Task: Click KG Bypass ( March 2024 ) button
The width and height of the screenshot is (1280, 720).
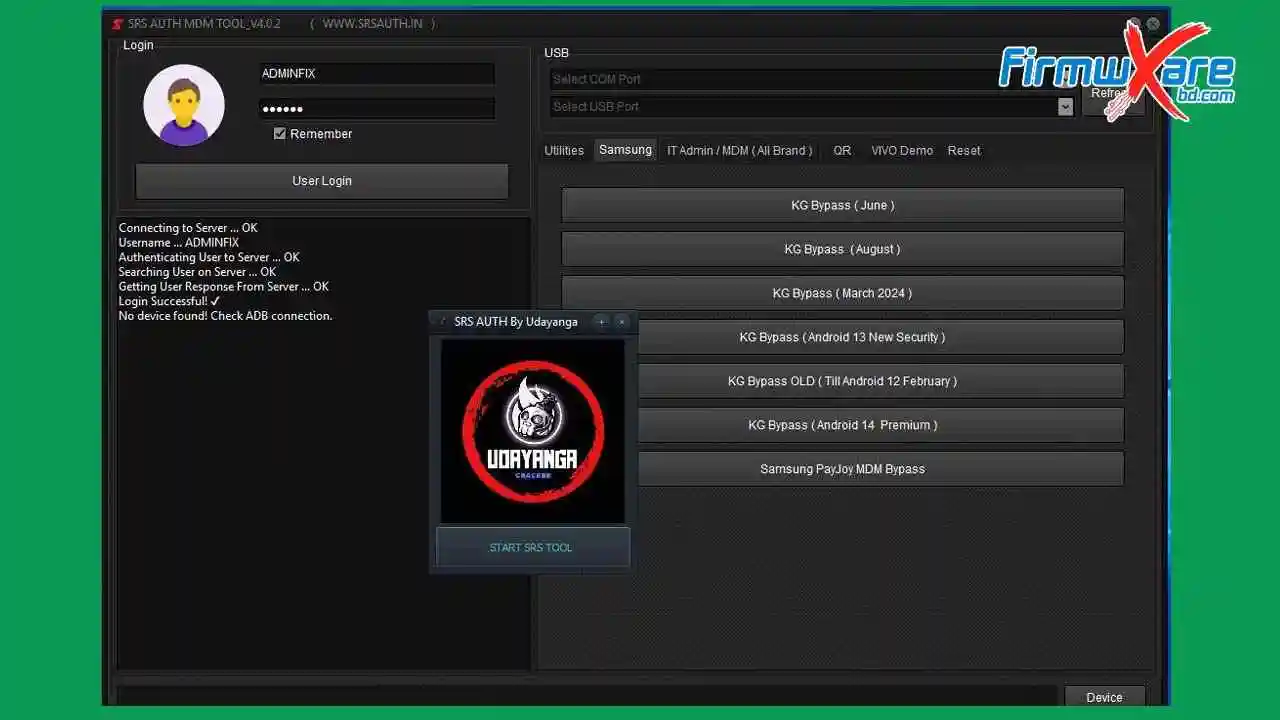Action: pos(842,293)
